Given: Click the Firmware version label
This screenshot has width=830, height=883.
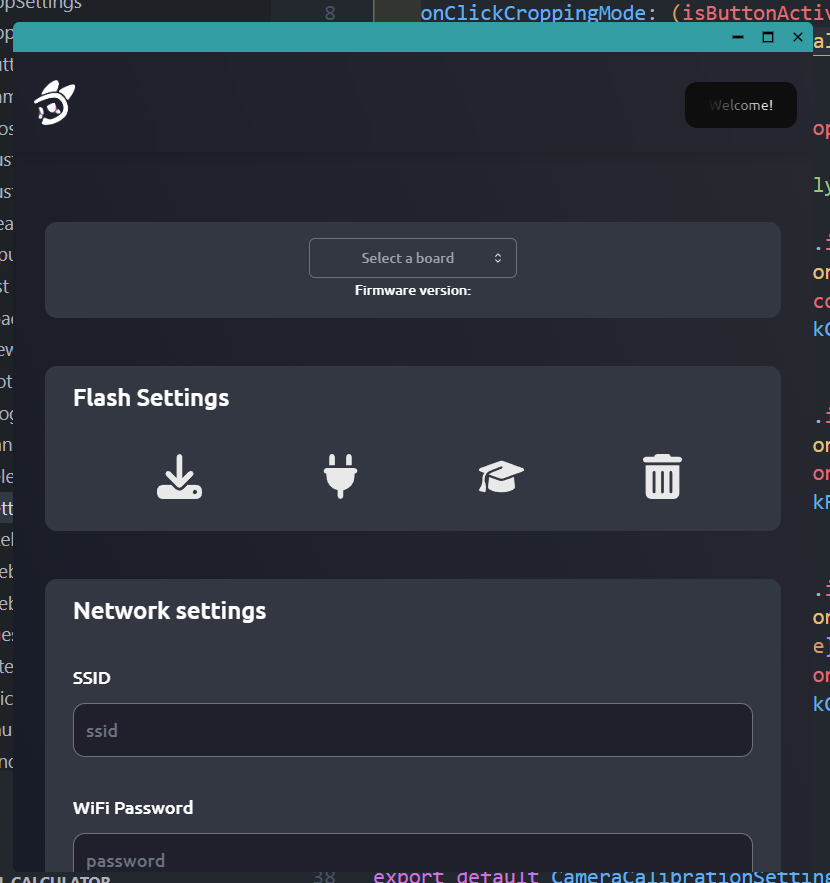Looking at the screenshot, I should (413, 291).
